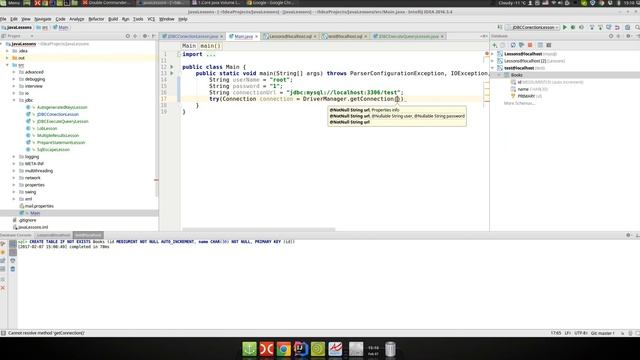
Task: Open Double Commander from the dock
Action: (x=266, y=349)
